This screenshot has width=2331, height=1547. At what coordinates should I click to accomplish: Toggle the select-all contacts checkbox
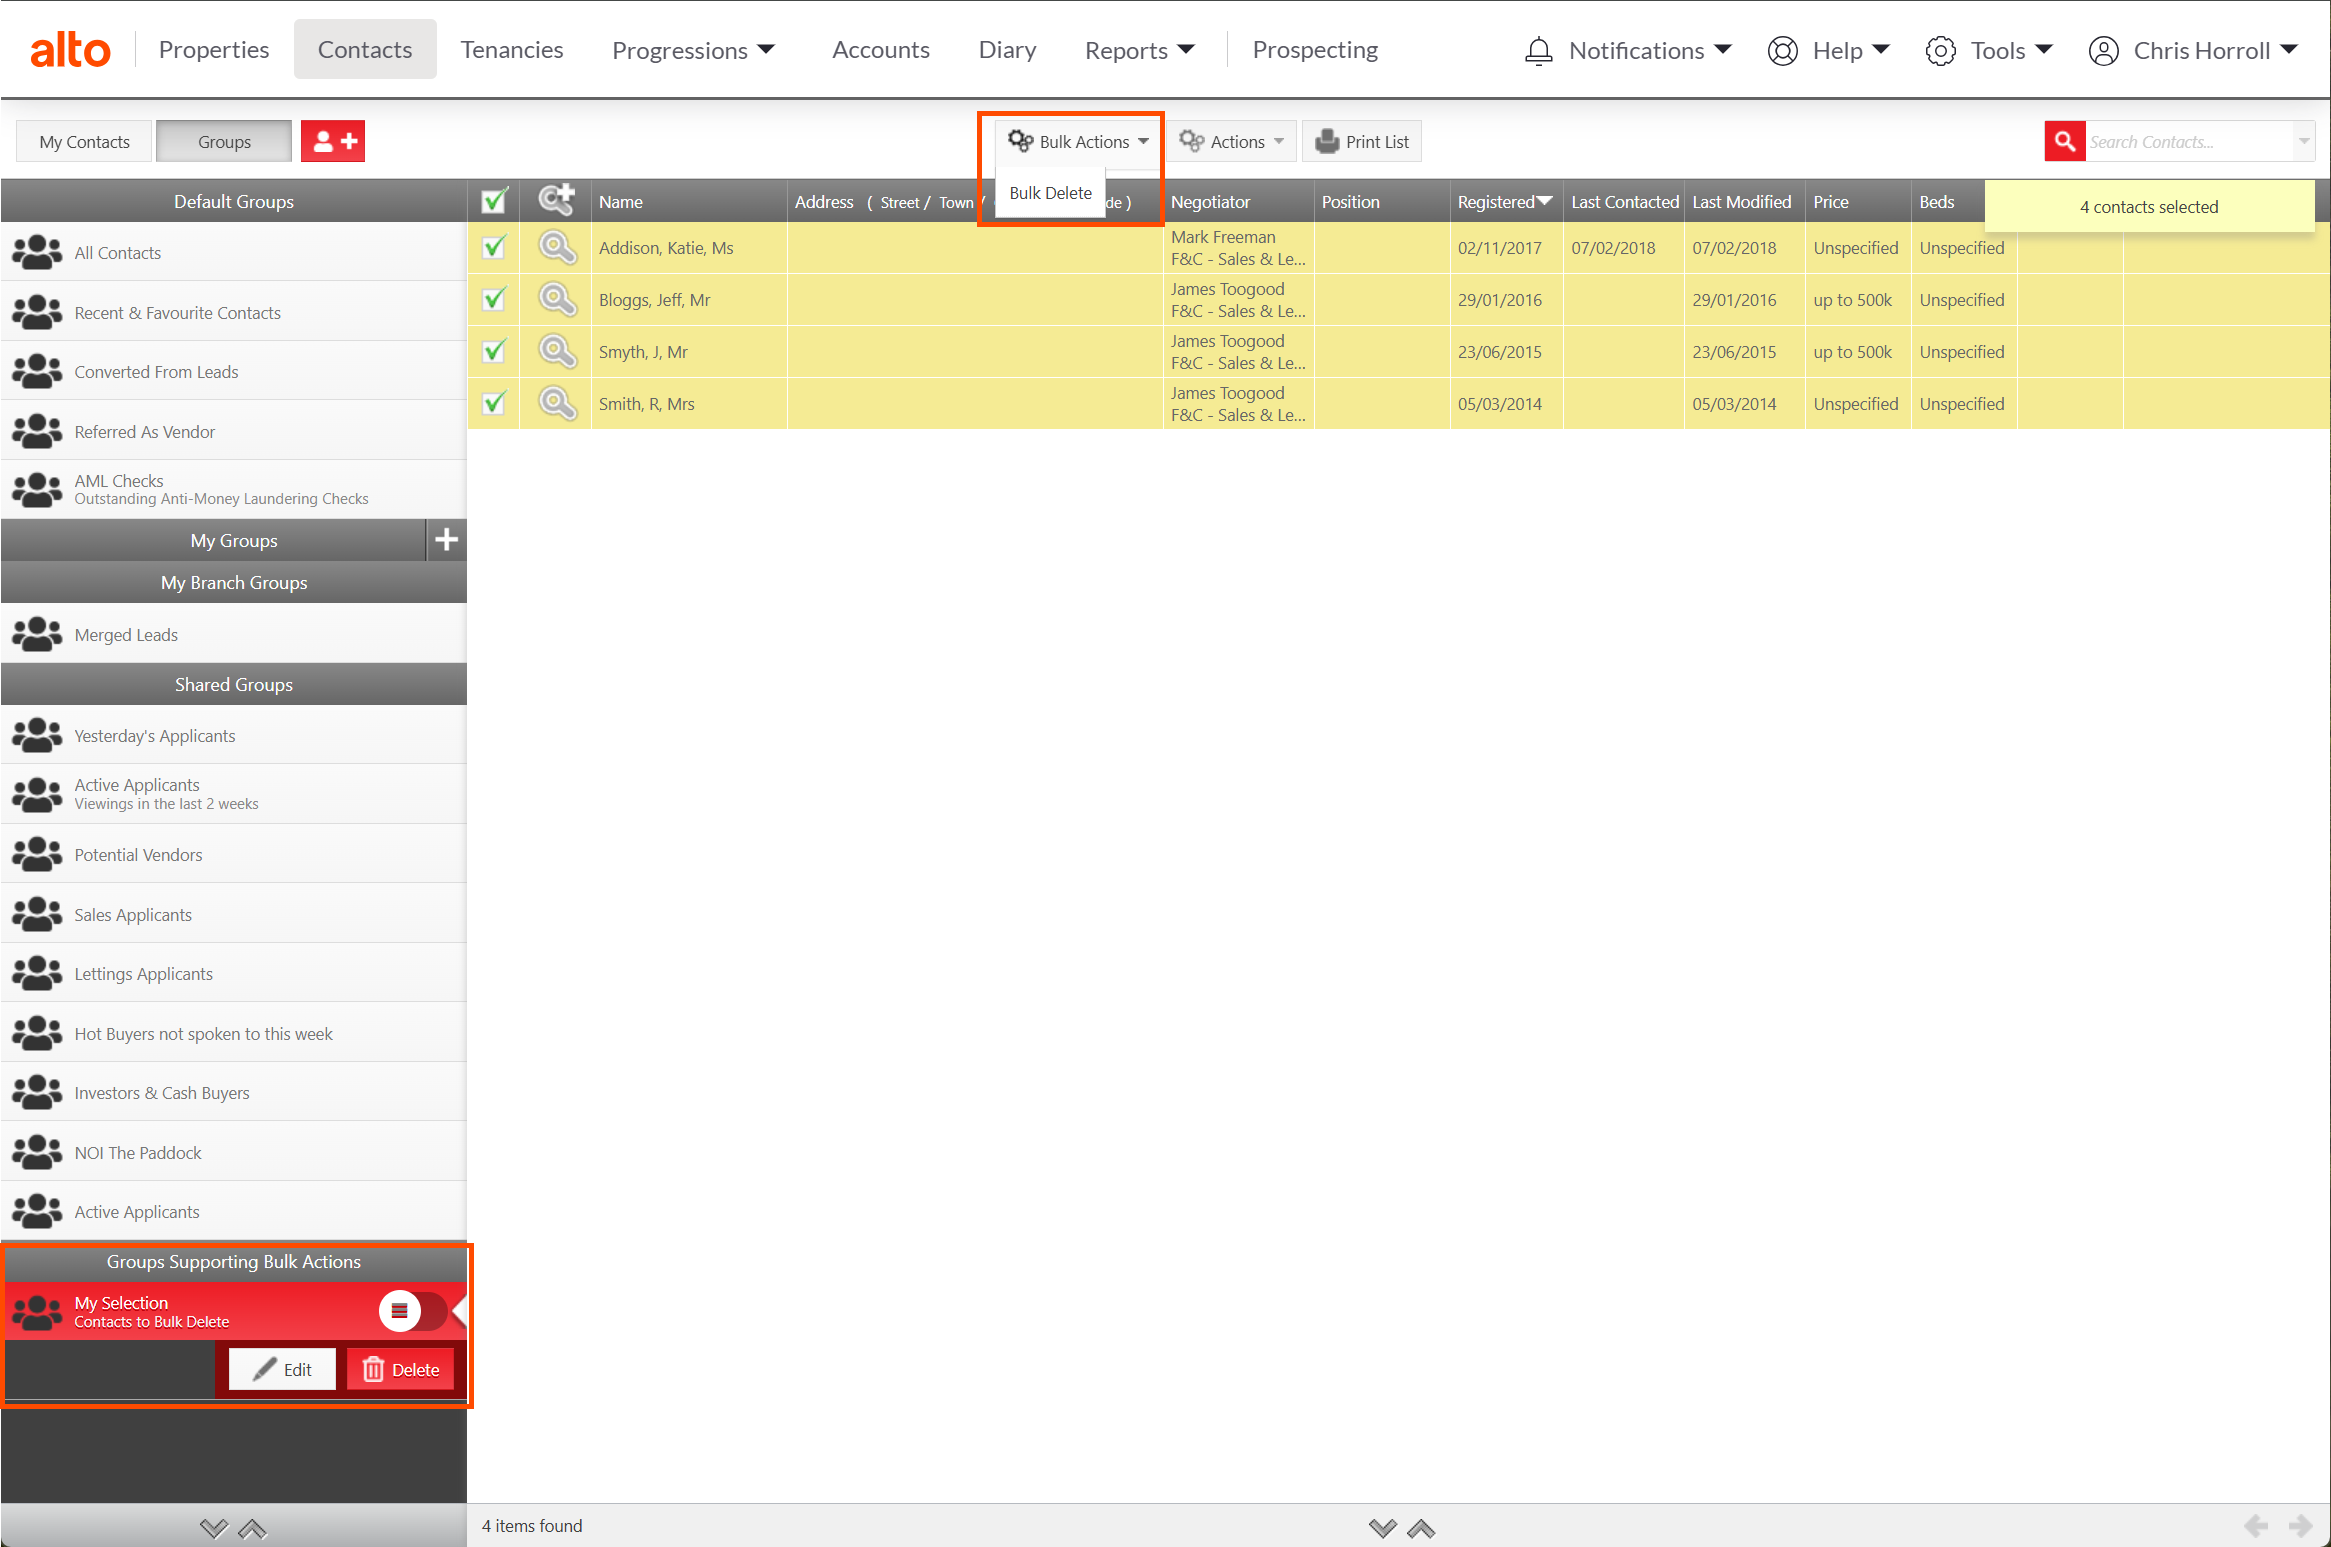(x=494, y=200)
